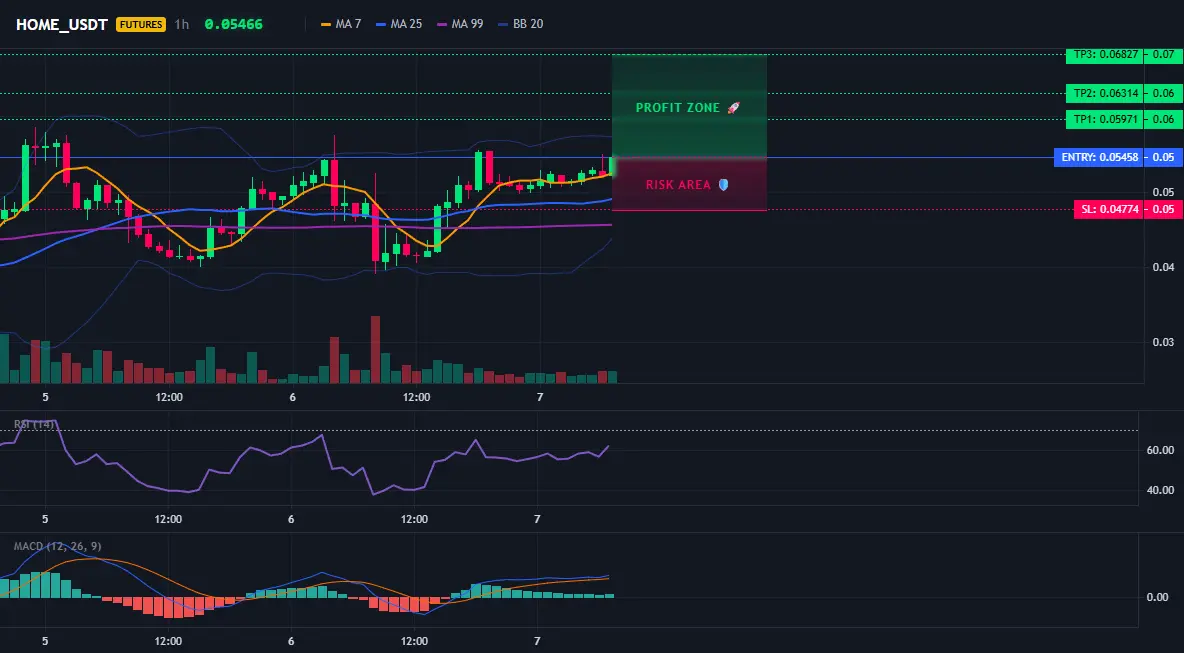Click the HOME_USDT symbol name
This screenshot has width=1184, height=653.
coord(63,24)
